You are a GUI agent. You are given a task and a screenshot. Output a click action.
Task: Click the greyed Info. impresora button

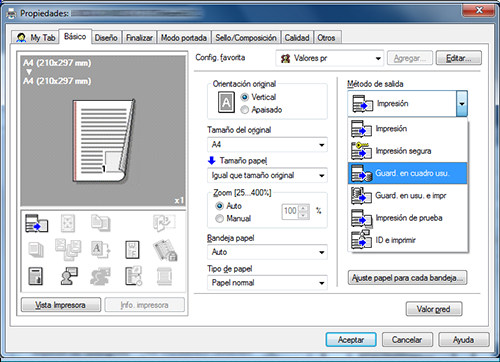pos(144,305)
